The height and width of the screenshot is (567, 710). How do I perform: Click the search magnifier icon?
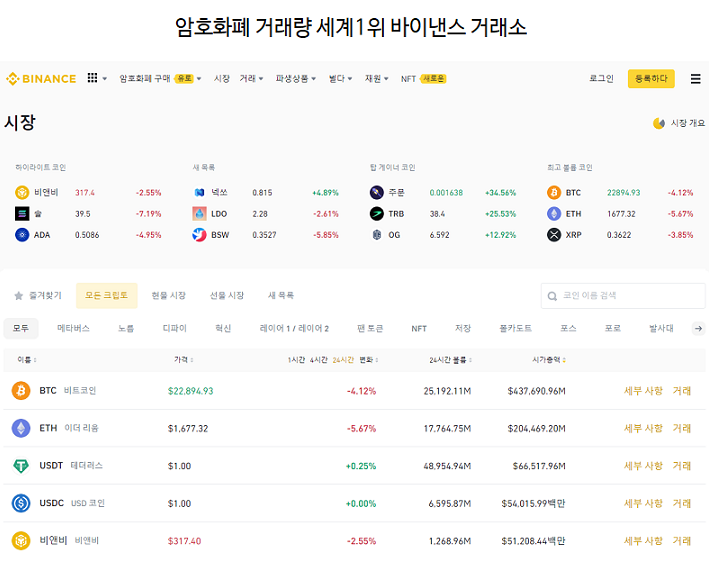(x=552, y=296)
